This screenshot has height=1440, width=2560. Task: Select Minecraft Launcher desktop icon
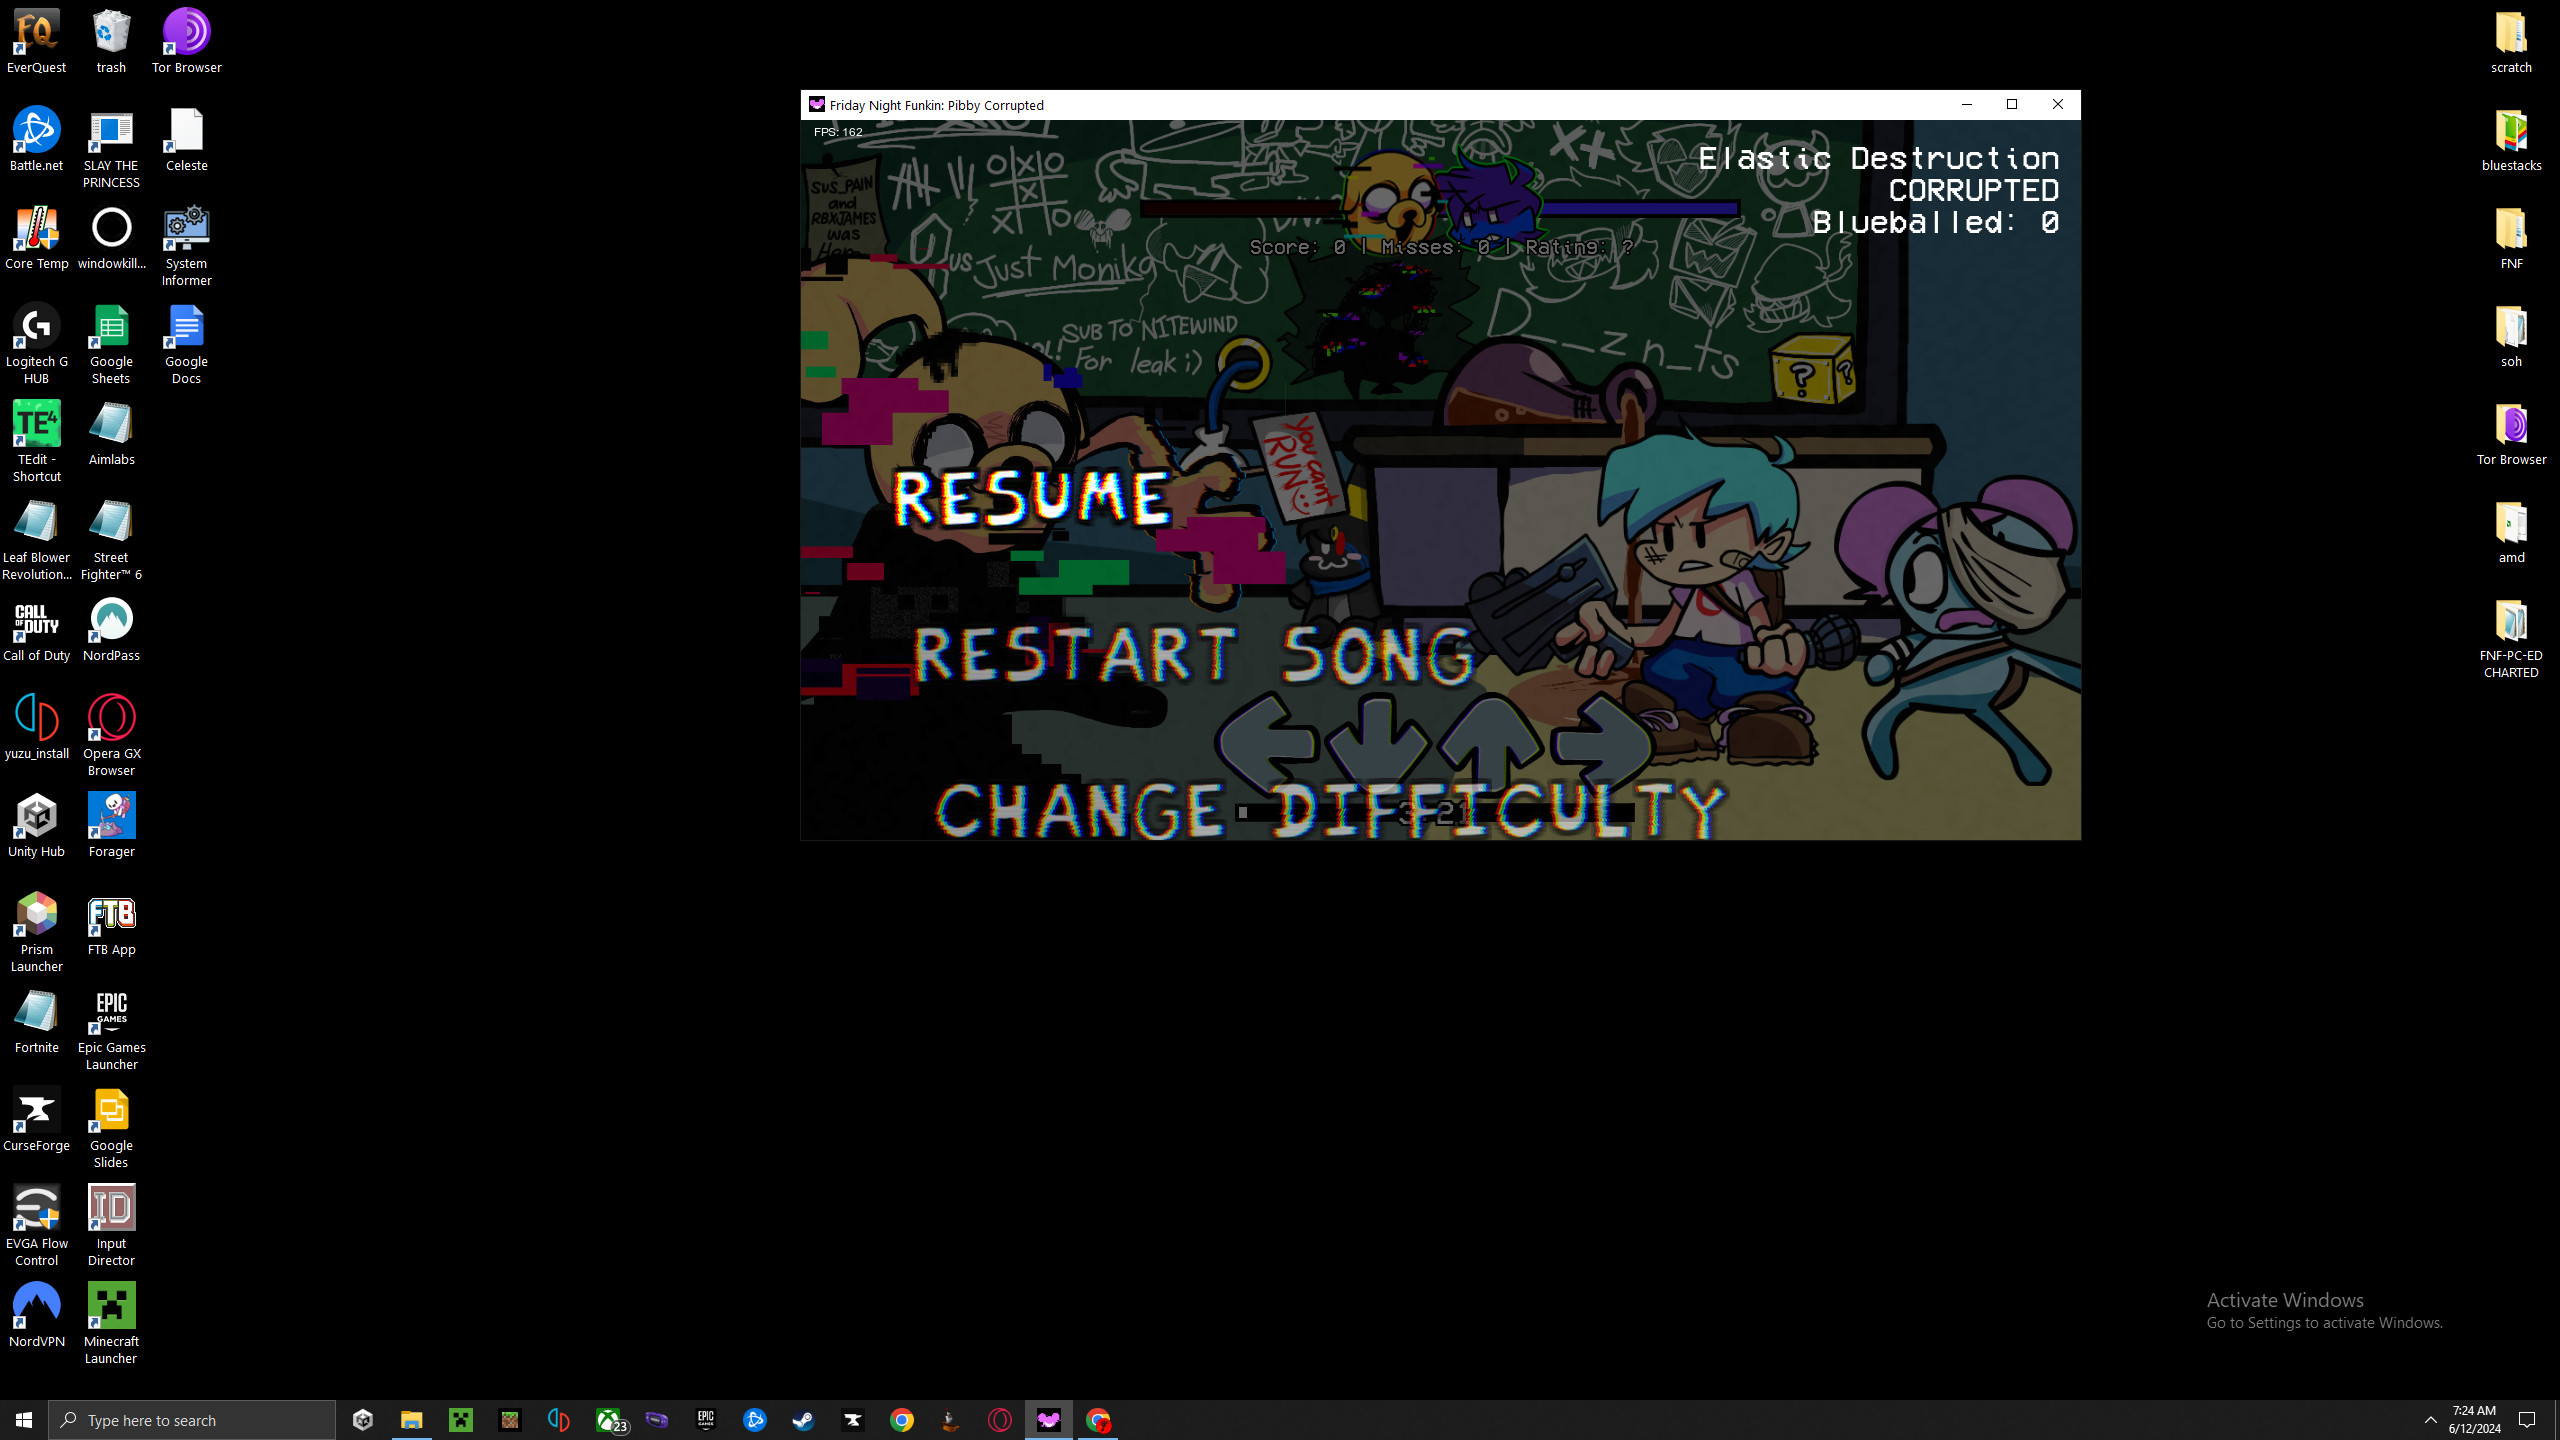pyautogui.click(x=111, y=1324)
